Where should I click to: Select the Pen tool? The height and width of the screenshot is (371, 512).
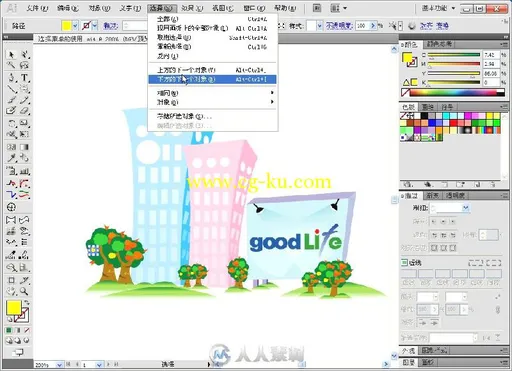coord(11,78)
